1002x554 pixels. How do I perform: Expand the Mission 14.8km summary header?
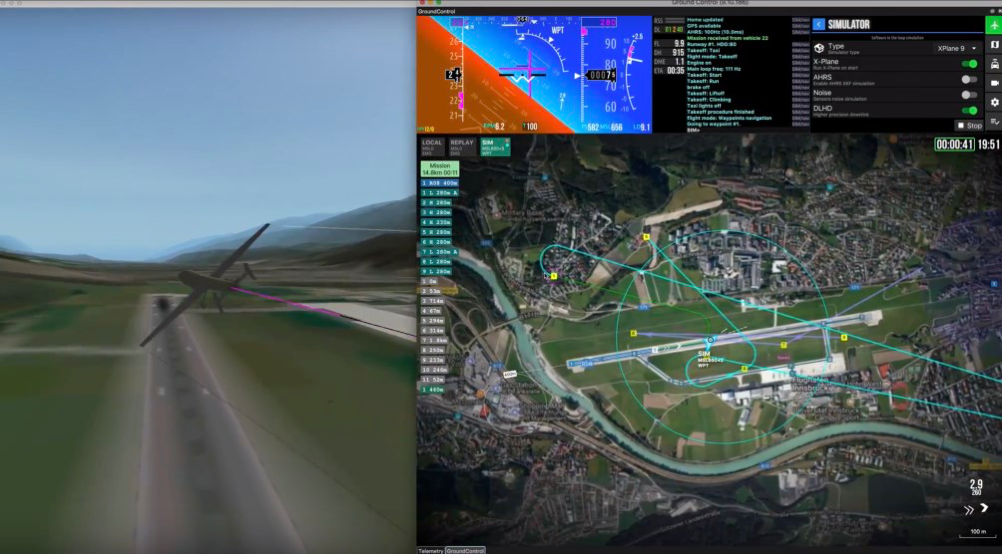click(x=440, y=169)
